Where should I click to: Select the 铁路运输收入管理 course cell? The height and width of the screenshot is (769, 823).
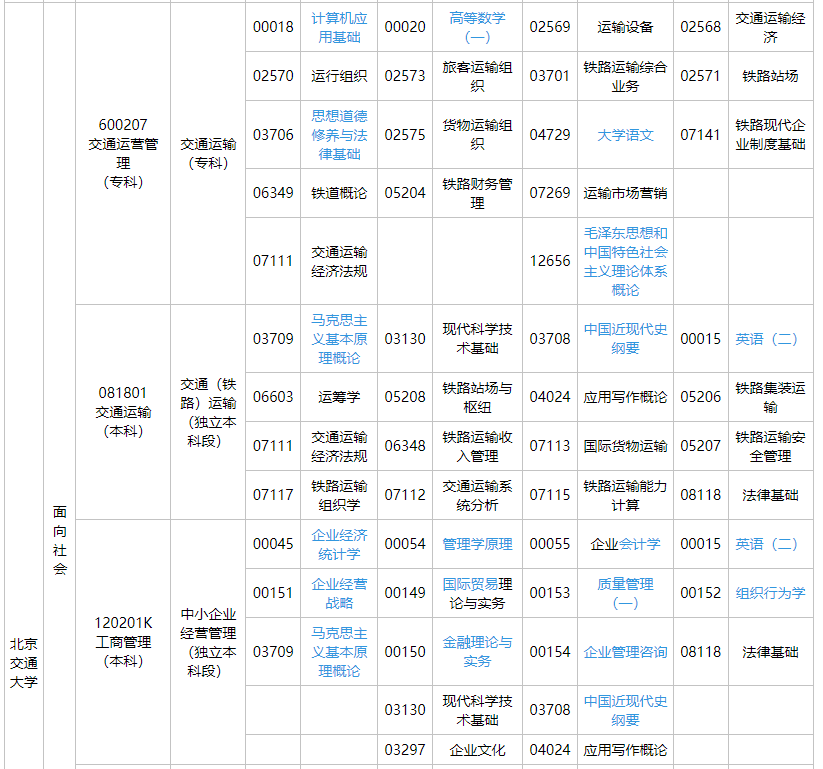point(477,446)
